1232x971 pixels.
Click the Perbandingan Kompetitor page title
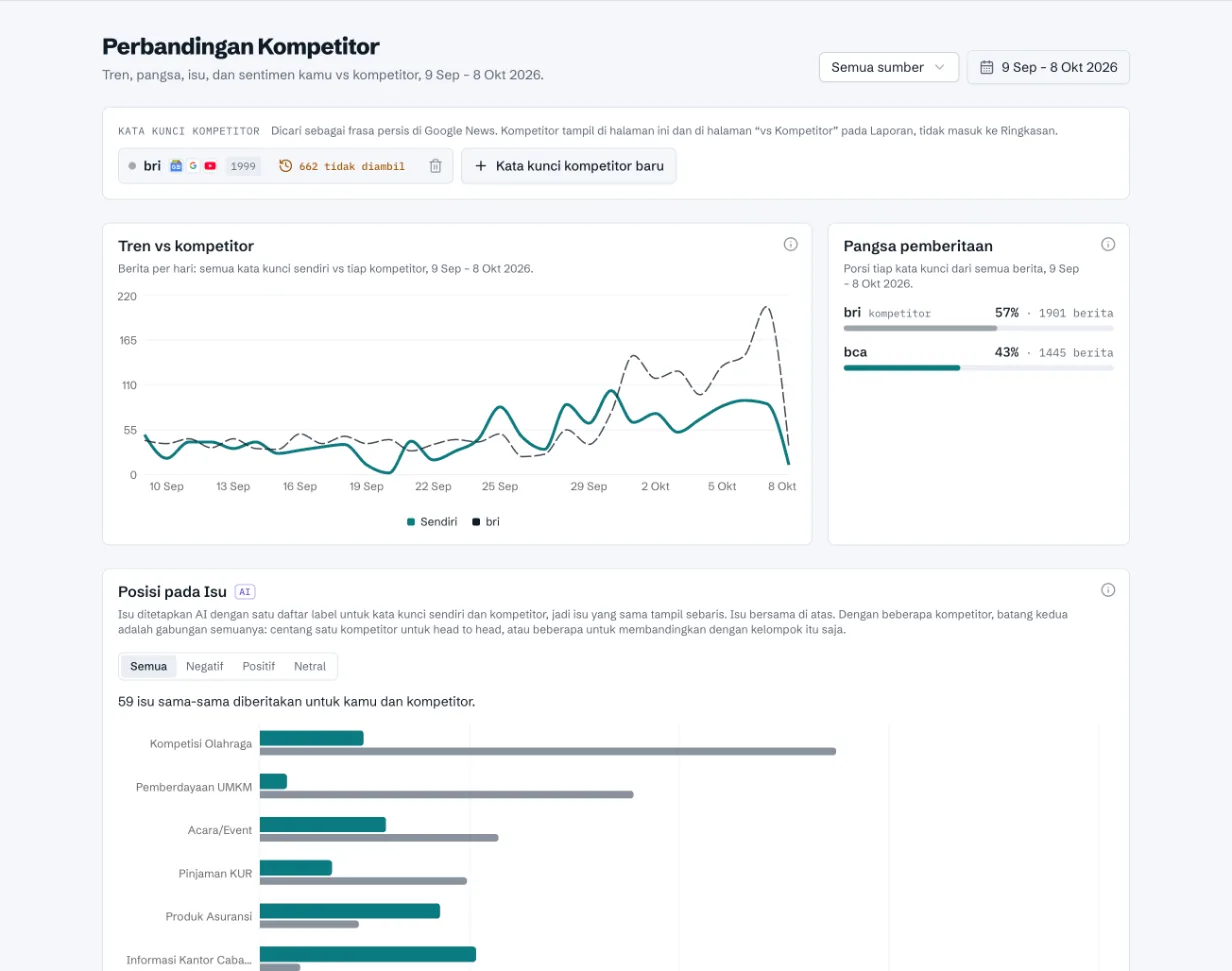[x=241, y=46]
